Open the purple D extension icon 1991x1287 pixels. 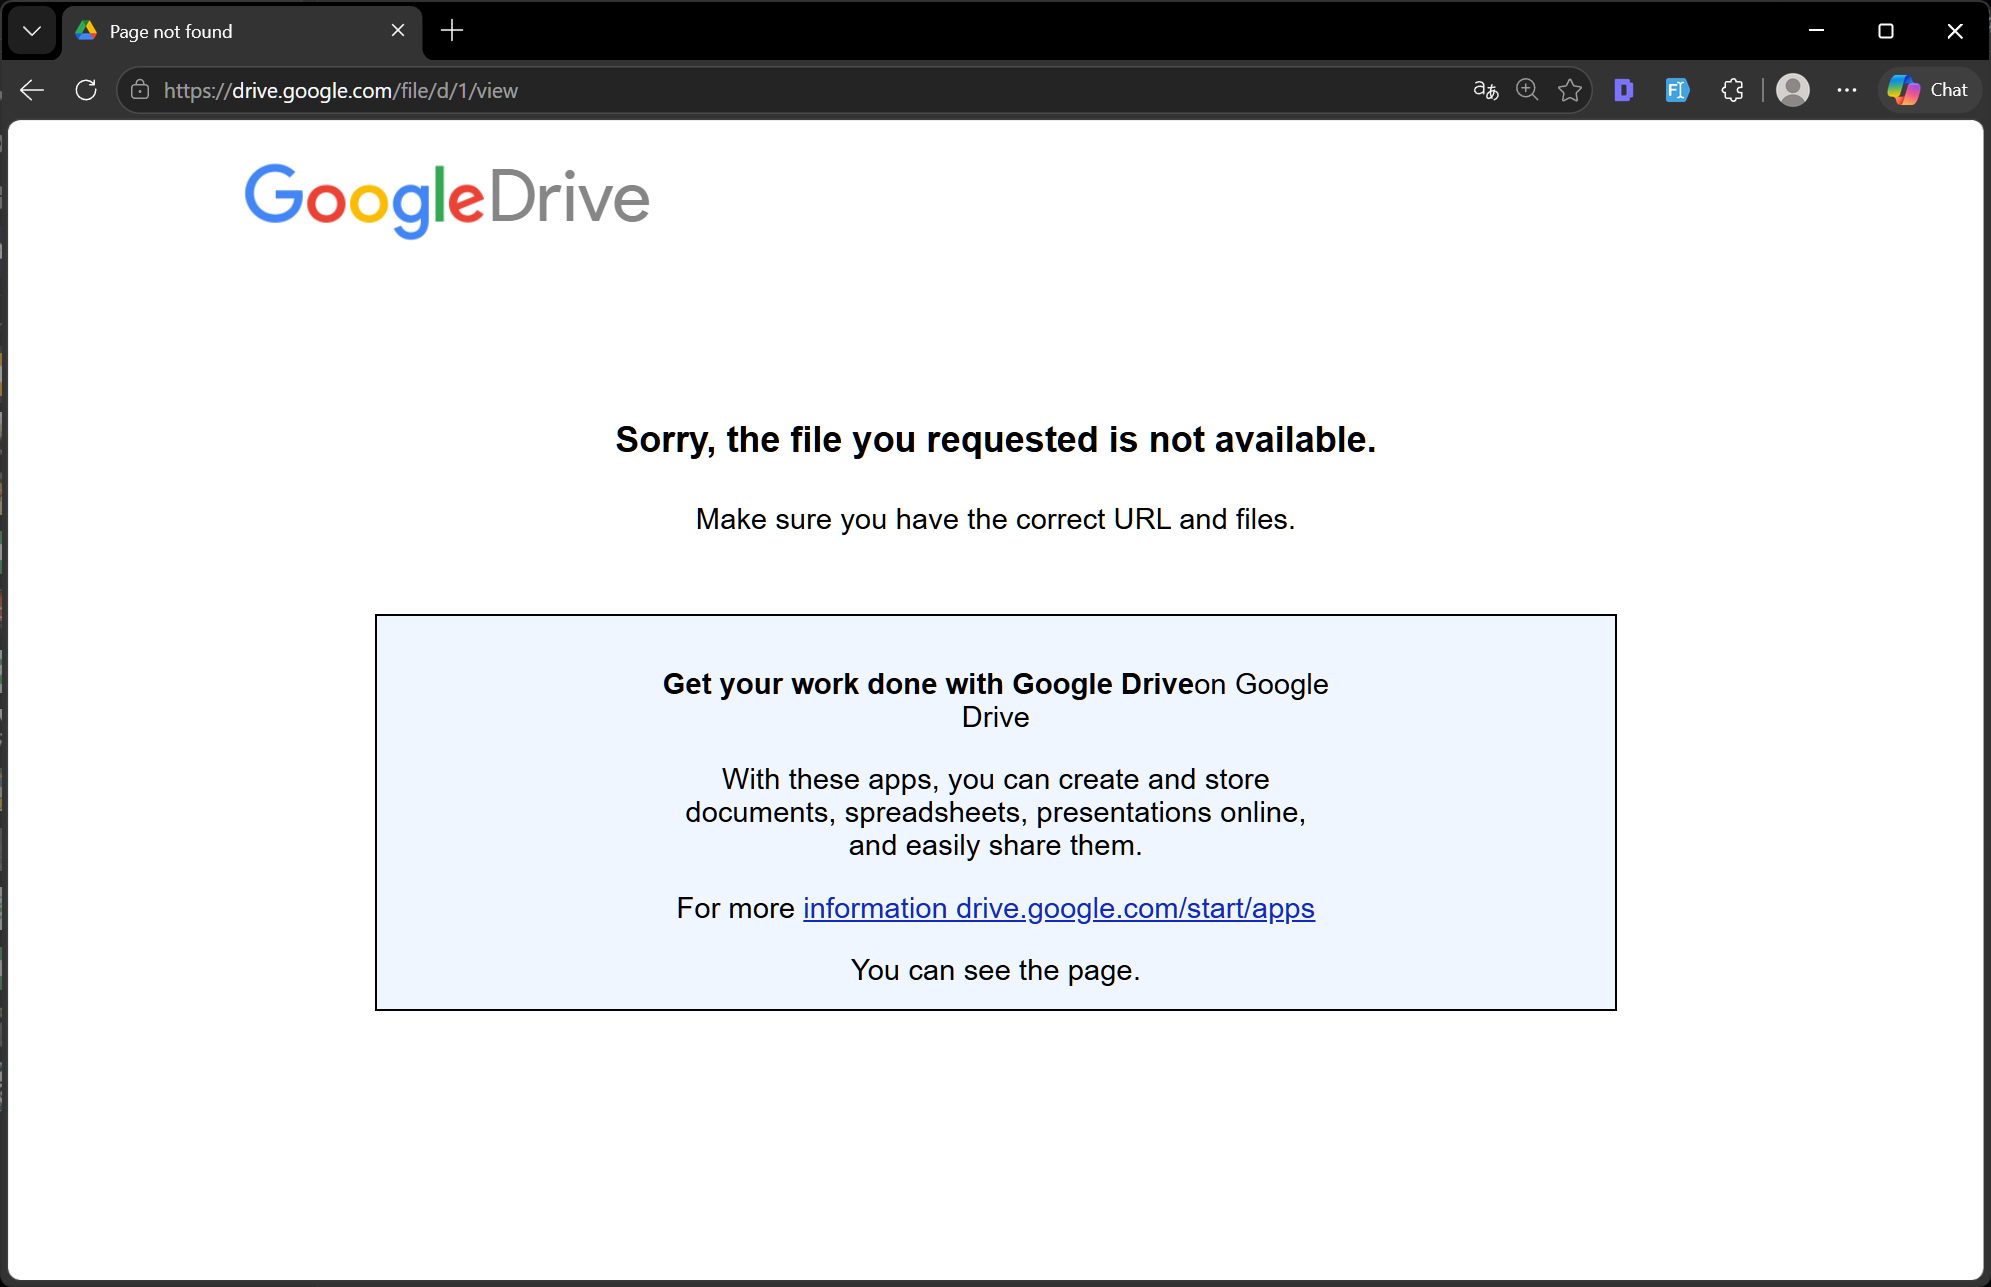click(1624, 90)
